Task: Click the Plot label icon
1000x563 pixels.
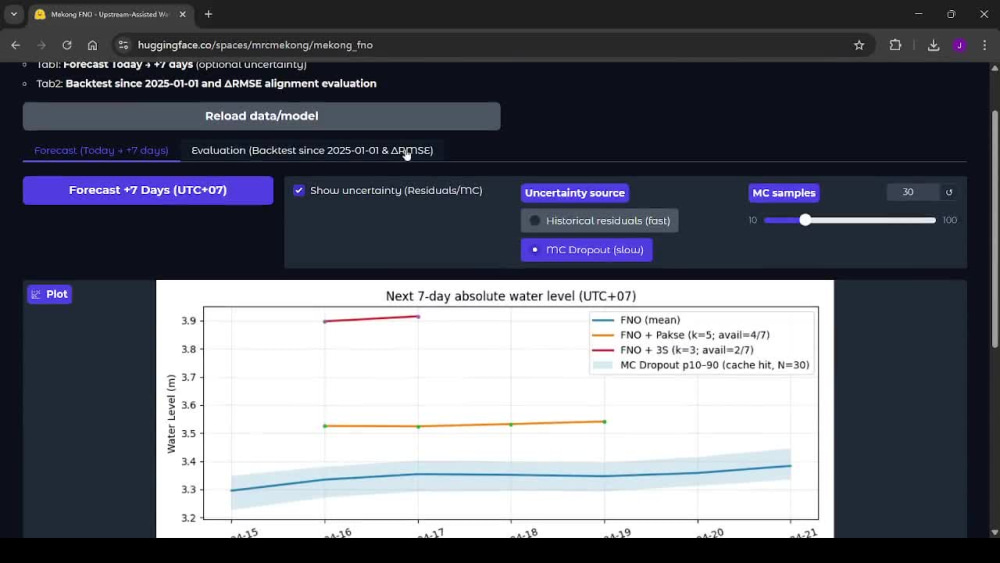Action: [36, 294]
